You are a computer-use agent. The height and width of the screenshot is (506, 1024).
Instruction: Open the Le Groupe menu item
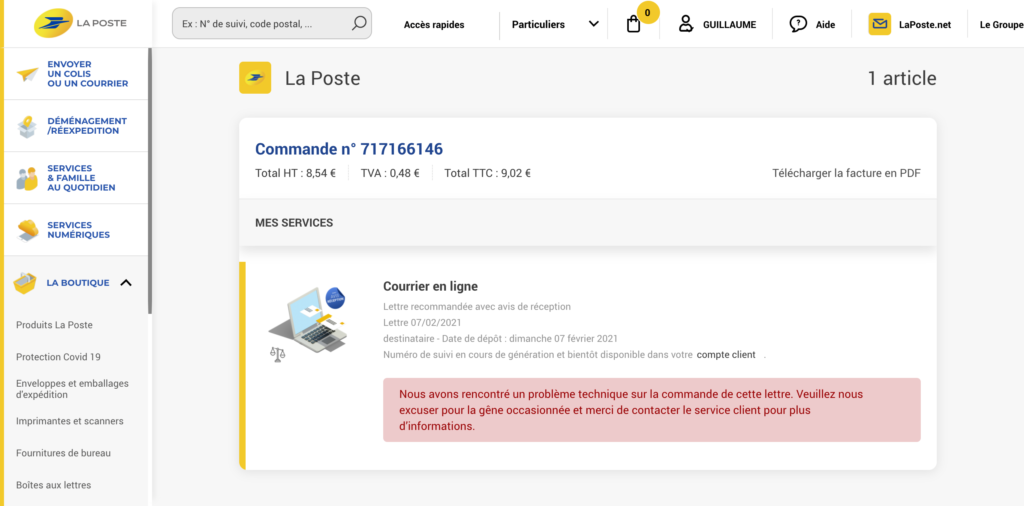tap(1001, 25)
